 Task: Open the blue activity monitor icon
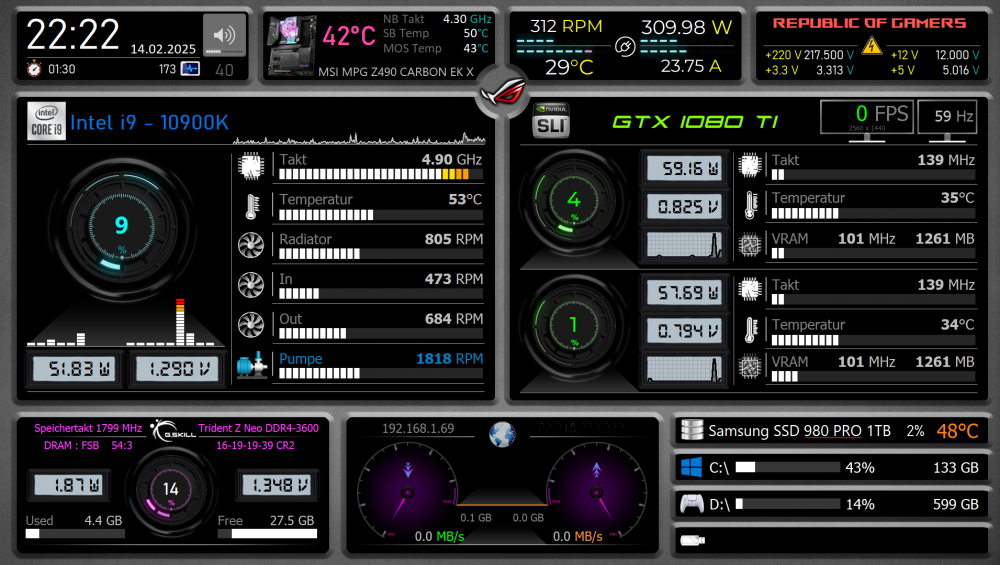point(190,69)
